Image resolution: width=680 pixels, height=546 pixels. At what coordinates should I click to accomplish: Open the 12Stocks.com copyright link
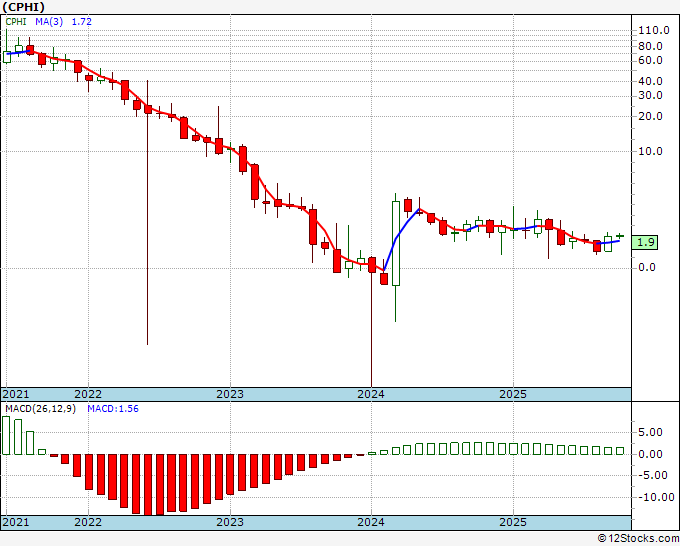click(x=638, y=539)
